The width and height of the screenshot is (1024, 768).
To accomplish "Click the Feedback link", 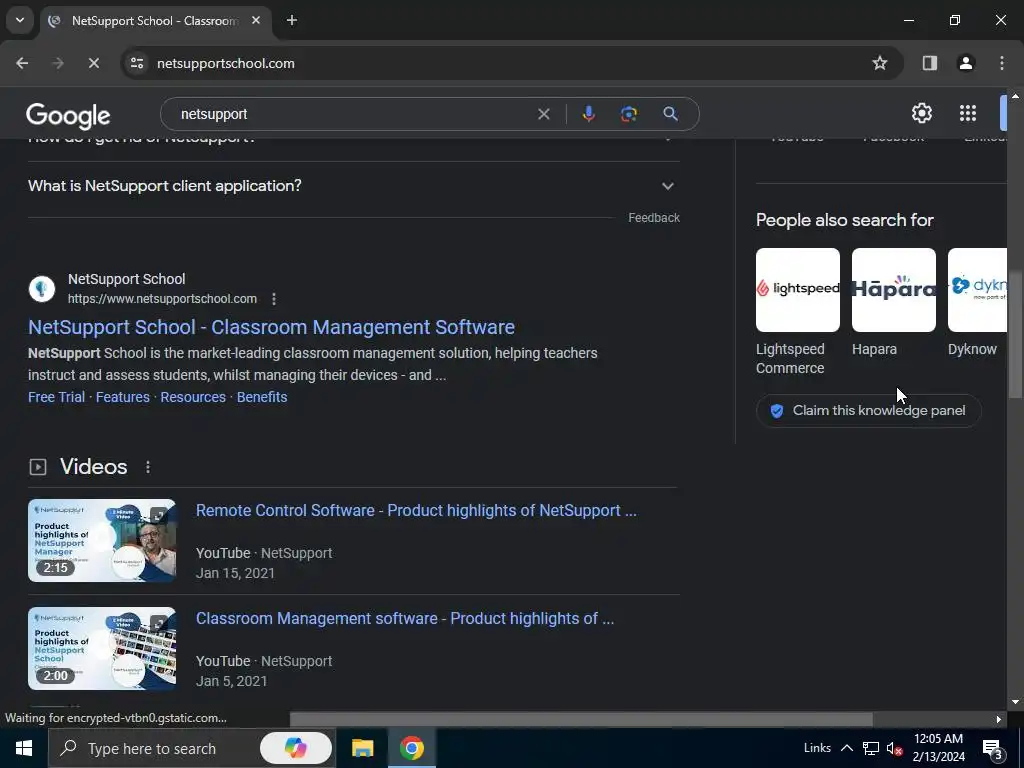I will (654, 218).
